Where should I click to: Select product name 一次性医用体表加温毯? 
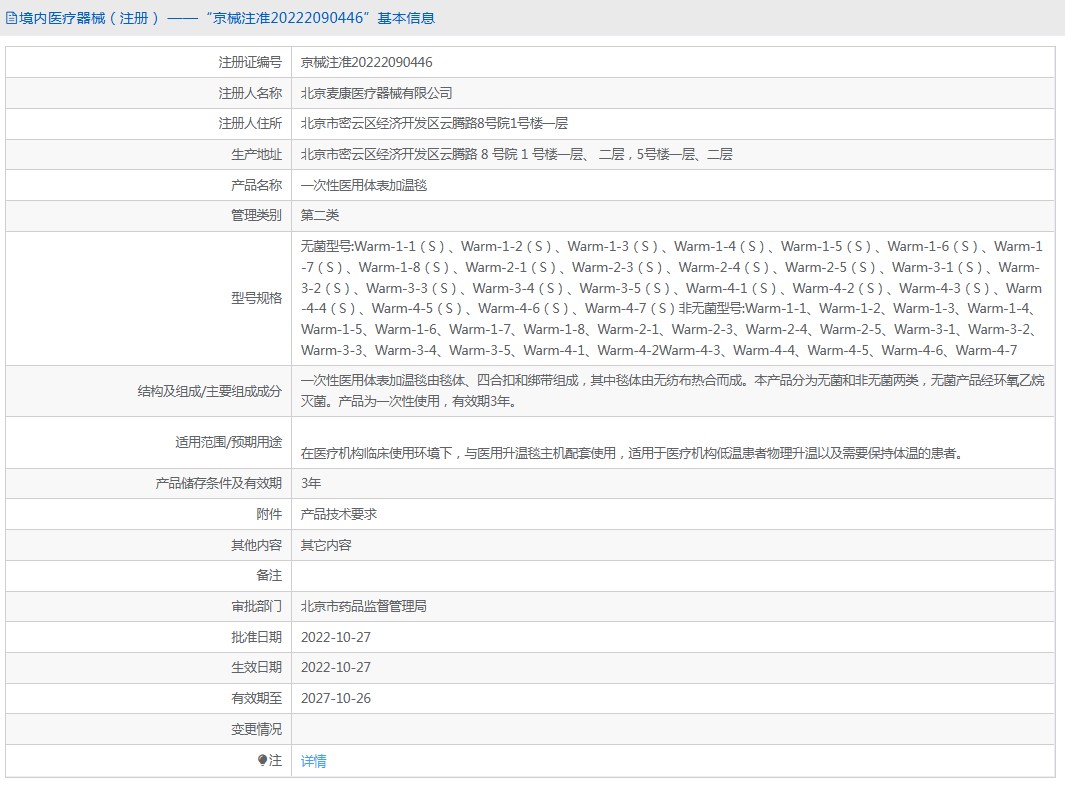point(364,185)
